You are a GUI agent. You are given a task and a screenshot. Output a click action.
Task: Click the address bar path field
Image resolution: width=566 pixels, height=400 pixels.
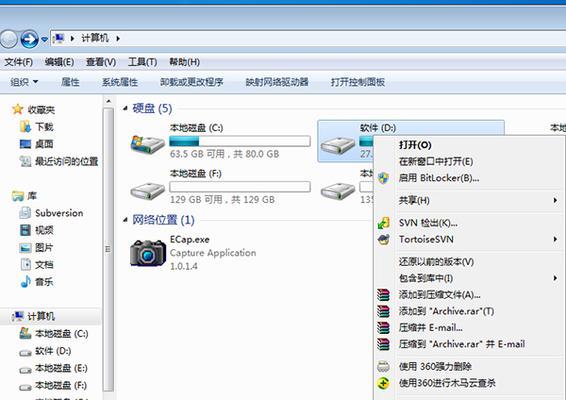(308, 38)
